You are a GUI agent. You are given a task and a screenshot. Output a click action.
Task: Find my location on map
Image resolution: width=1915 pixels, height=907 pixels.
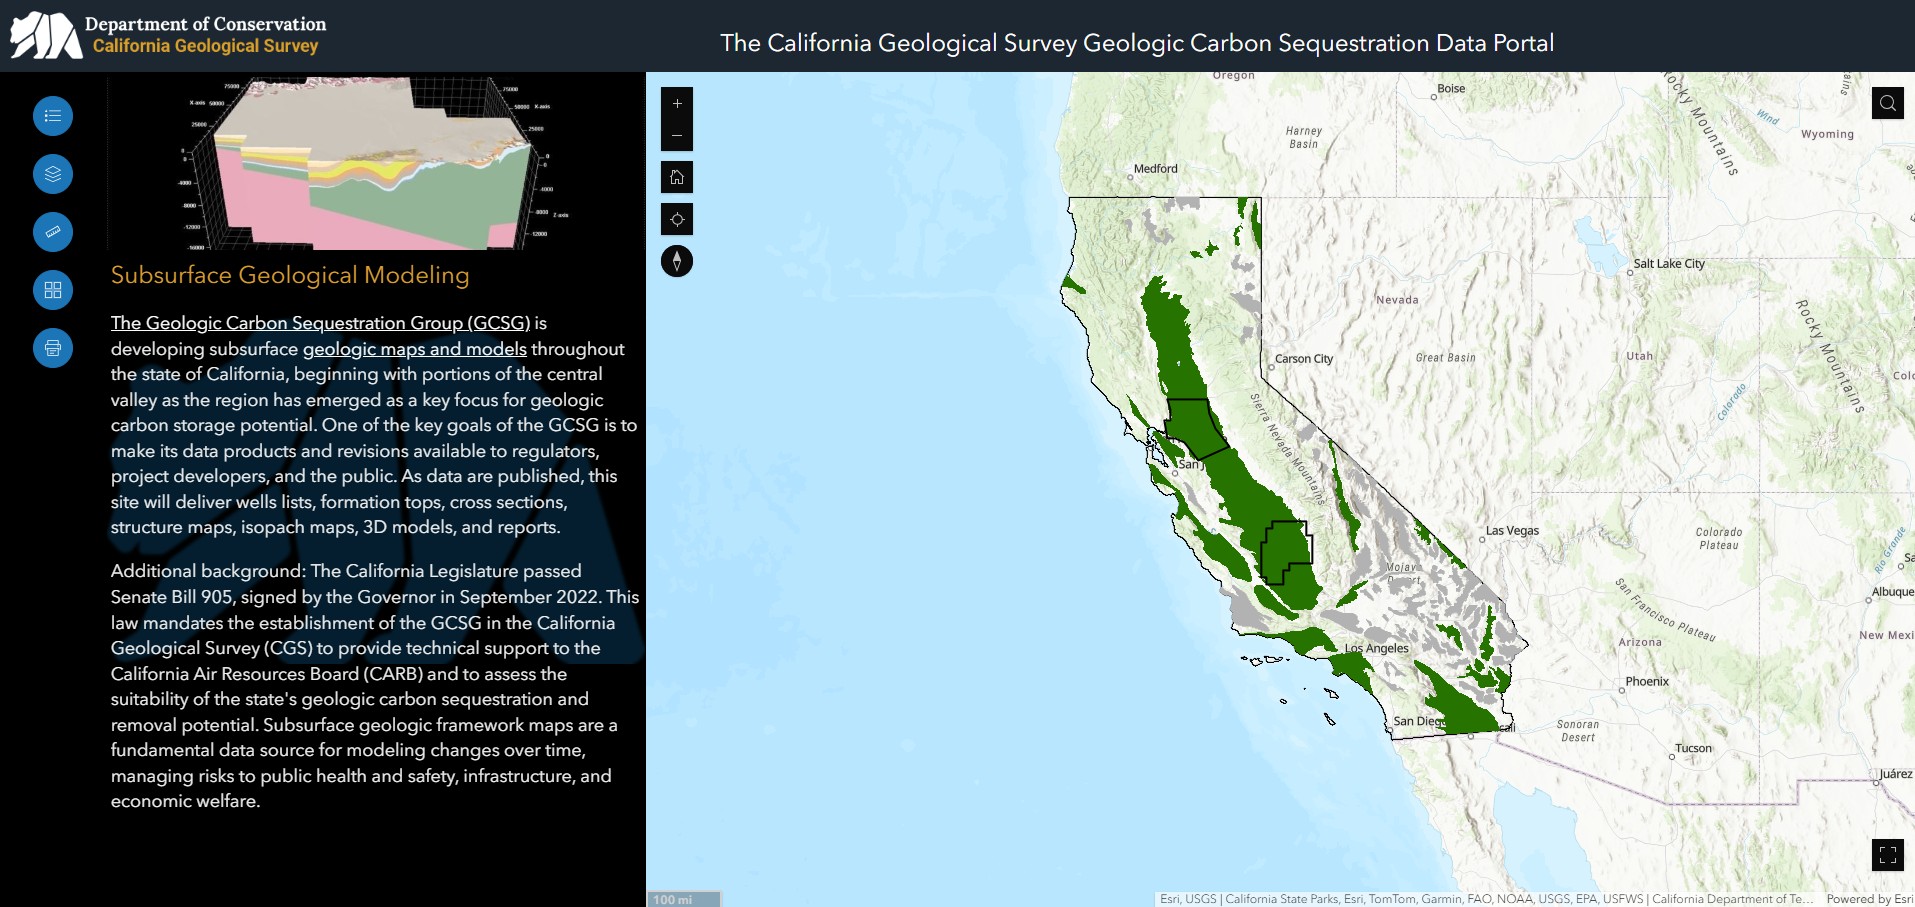(x=677, y=219)
